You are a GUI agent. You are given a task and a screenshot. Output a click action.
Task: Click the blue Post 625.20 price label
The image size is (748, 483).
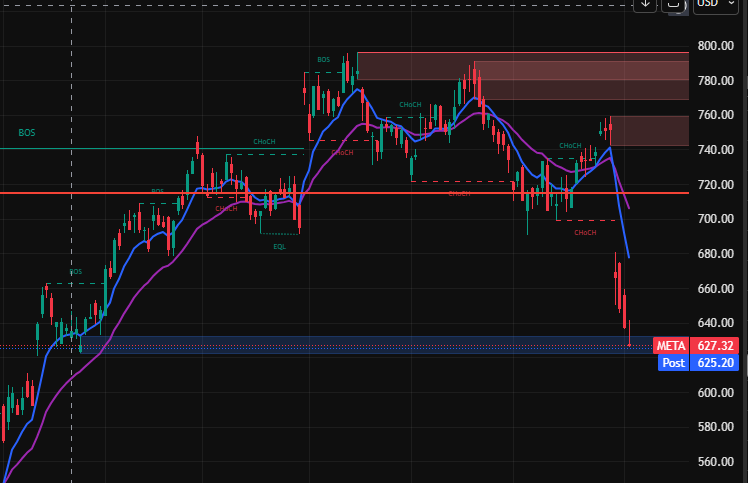click(698, 363)
